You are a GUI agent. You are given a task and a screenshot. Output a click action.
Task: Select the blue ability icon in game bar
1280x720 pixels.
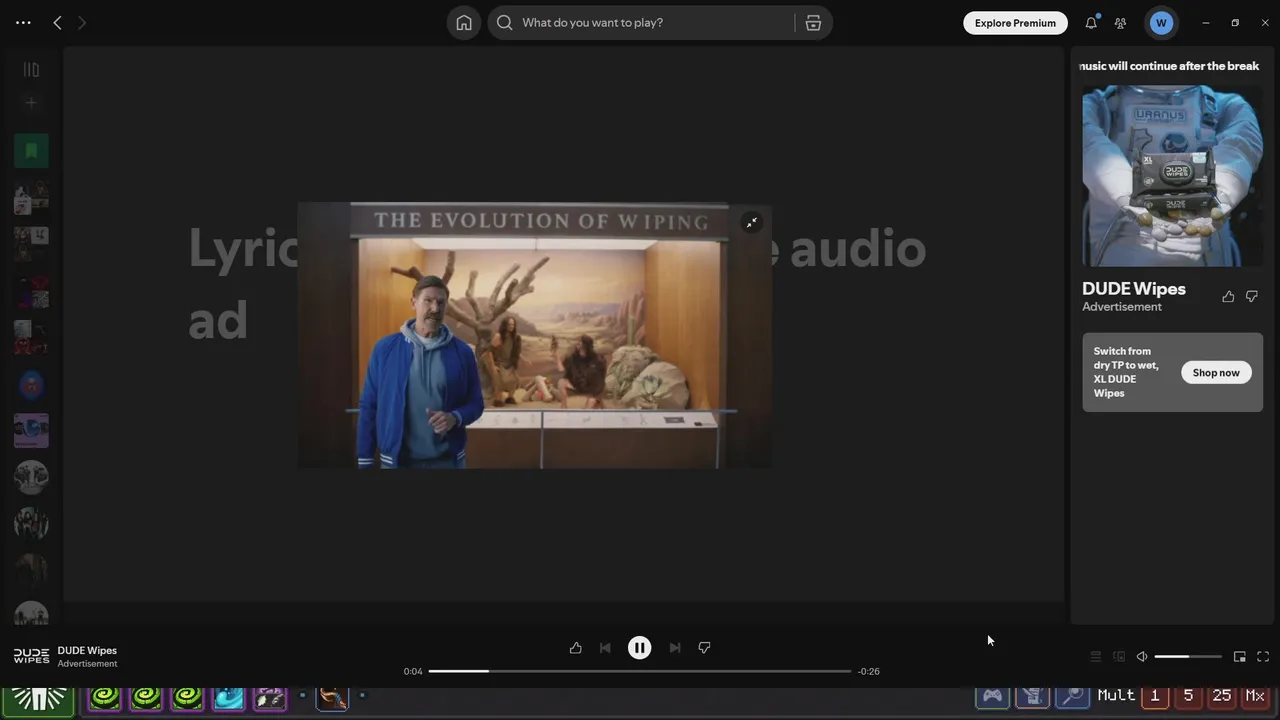228,697
